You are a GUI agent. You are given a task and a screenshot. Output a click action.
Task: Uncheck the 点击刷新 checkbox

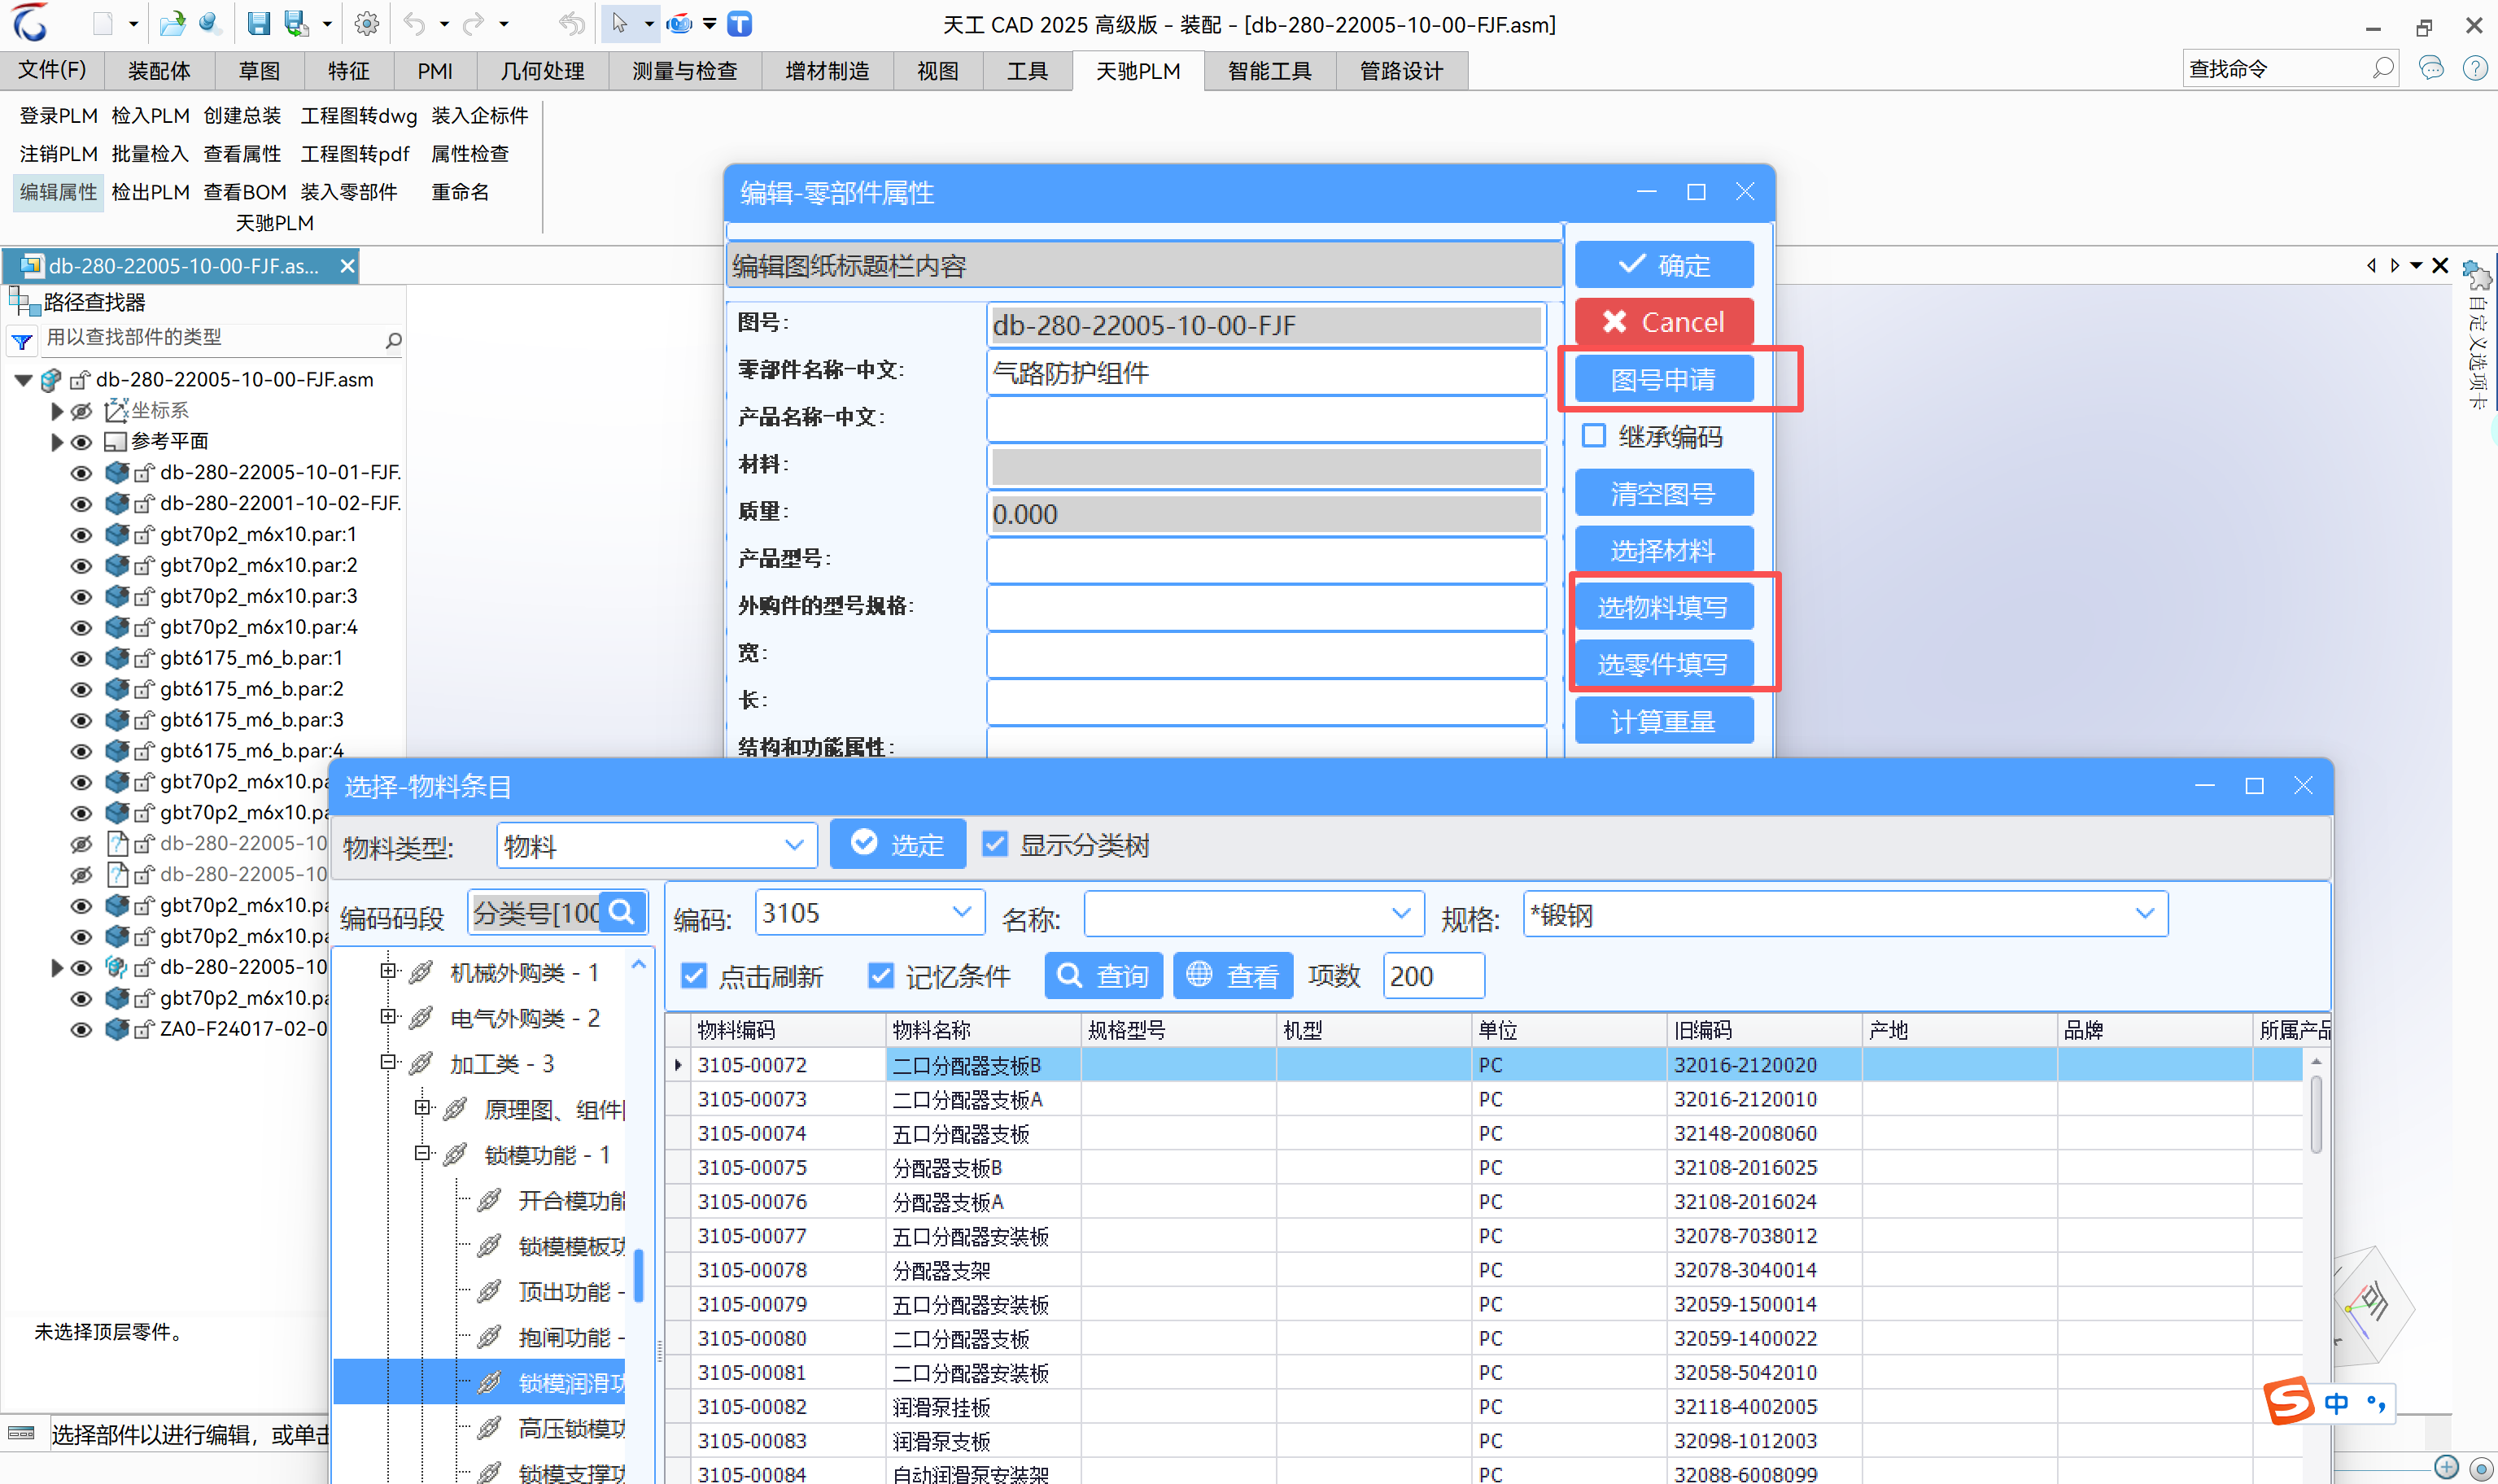point(694,975)
